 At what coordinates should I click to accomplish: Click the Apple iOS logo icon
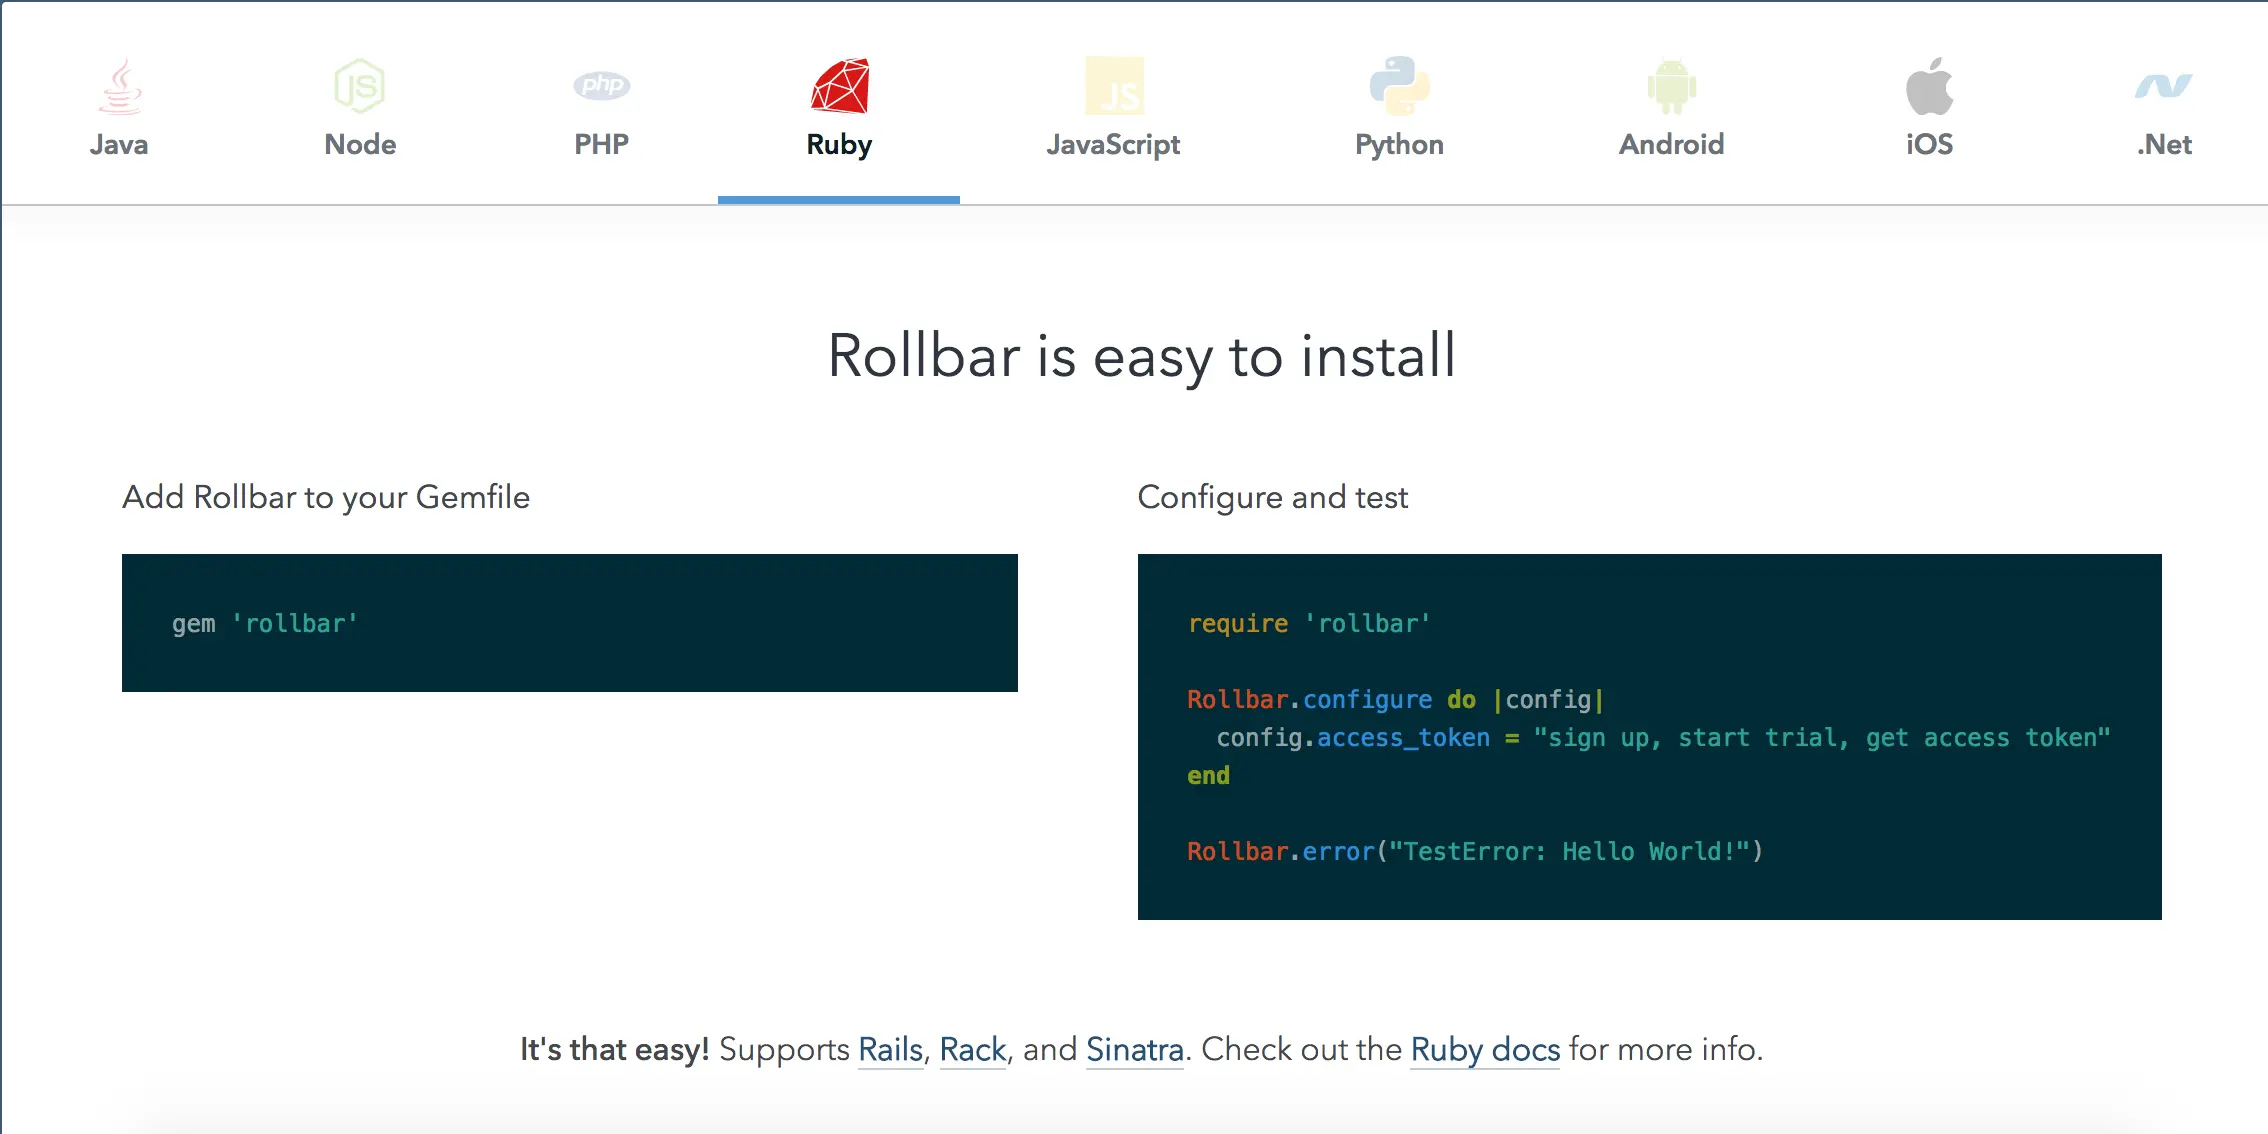click(1929, 86)
